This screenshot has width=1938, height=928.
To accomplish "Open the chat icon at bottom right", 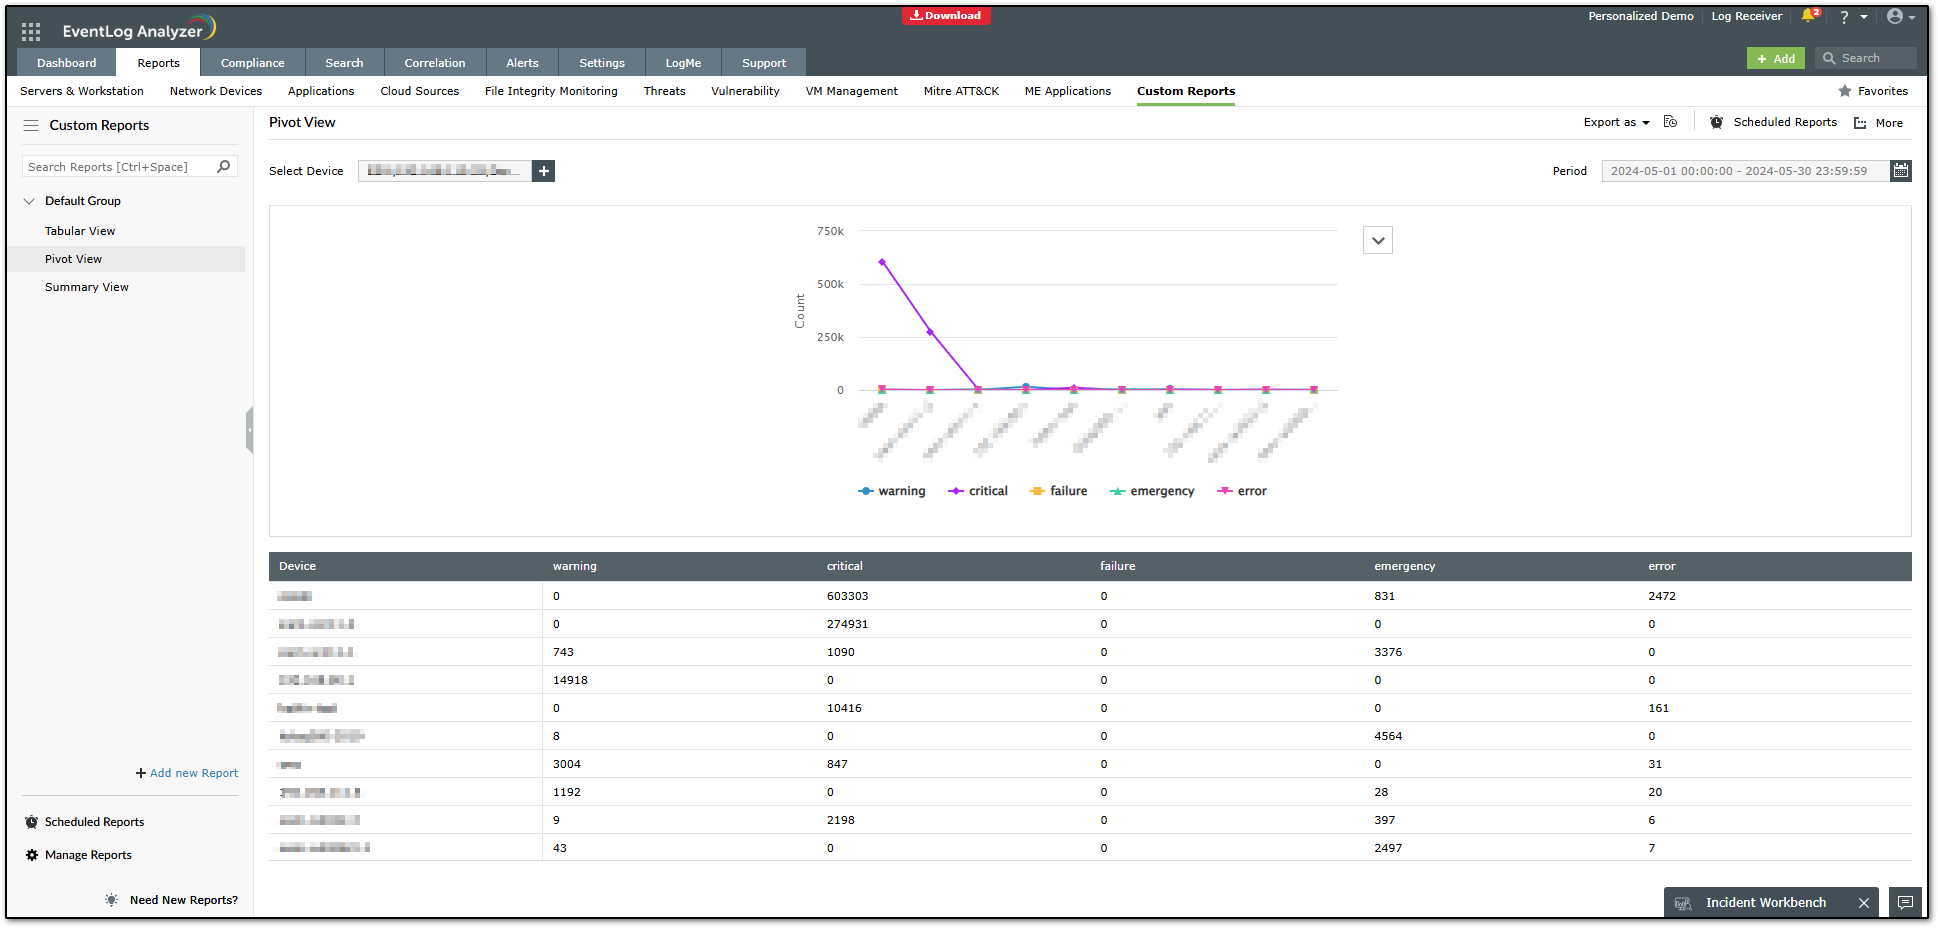I will tap(1906, 902).
